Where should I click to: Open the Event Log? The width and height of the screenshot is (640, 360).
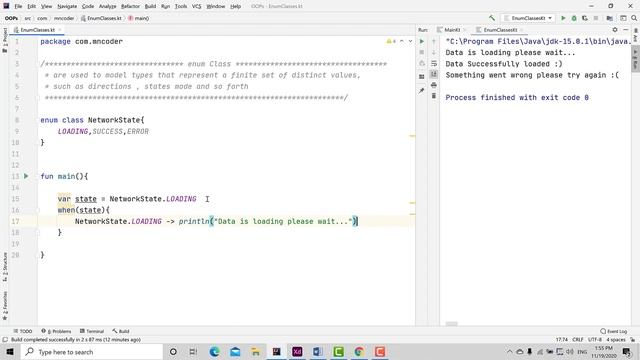pyautogui.click(x=614, y=331)
